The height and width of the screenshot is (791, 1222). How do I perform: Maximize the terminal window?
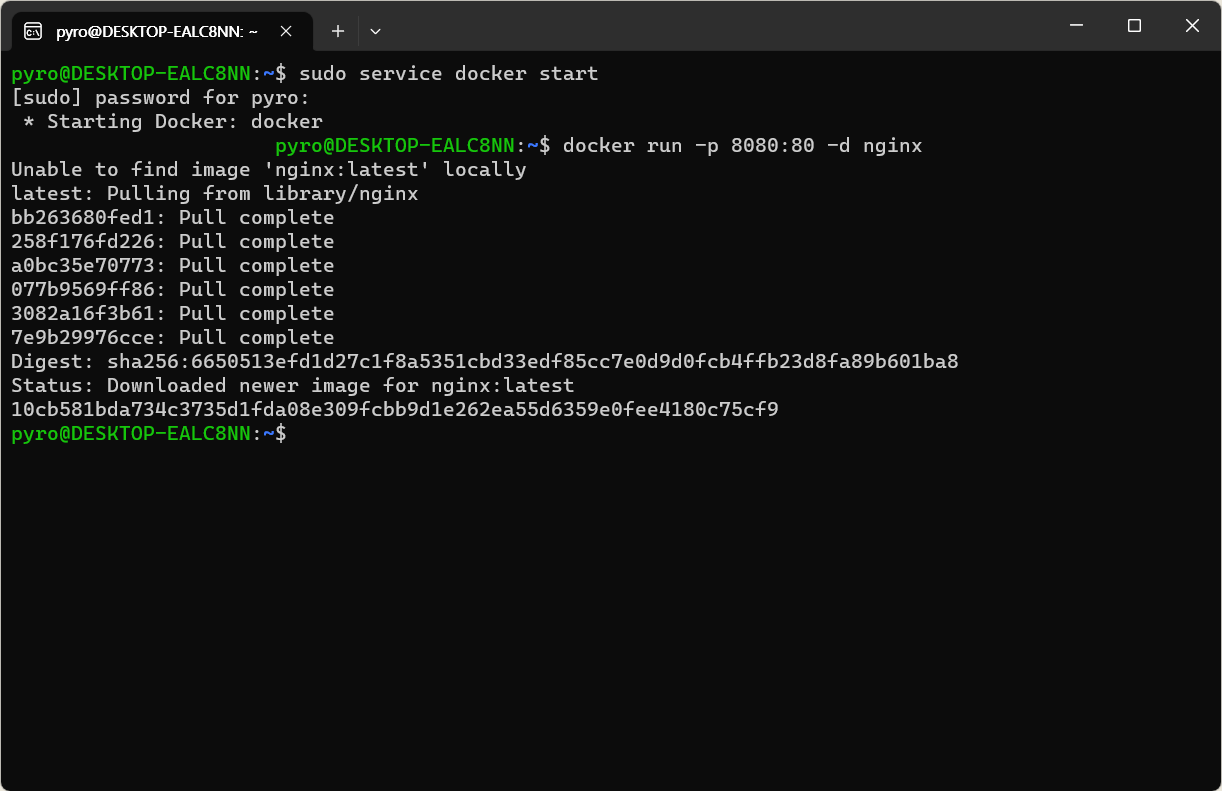click(1134, 26)
